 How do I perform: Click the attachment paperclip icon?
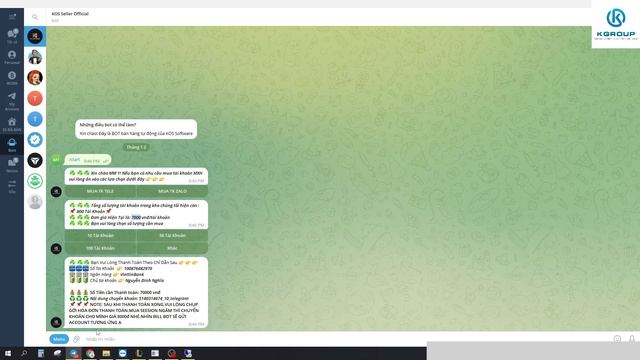tap(76, 339)
